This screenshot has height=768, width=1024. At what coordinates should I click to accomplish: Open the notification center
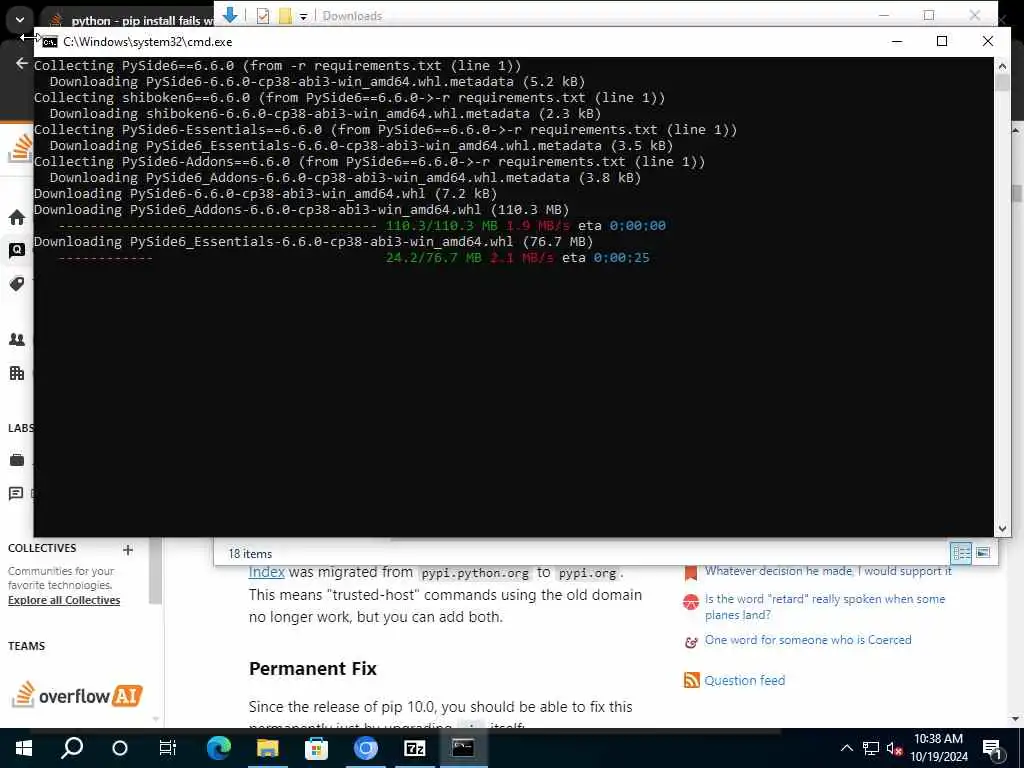(992, 748)
